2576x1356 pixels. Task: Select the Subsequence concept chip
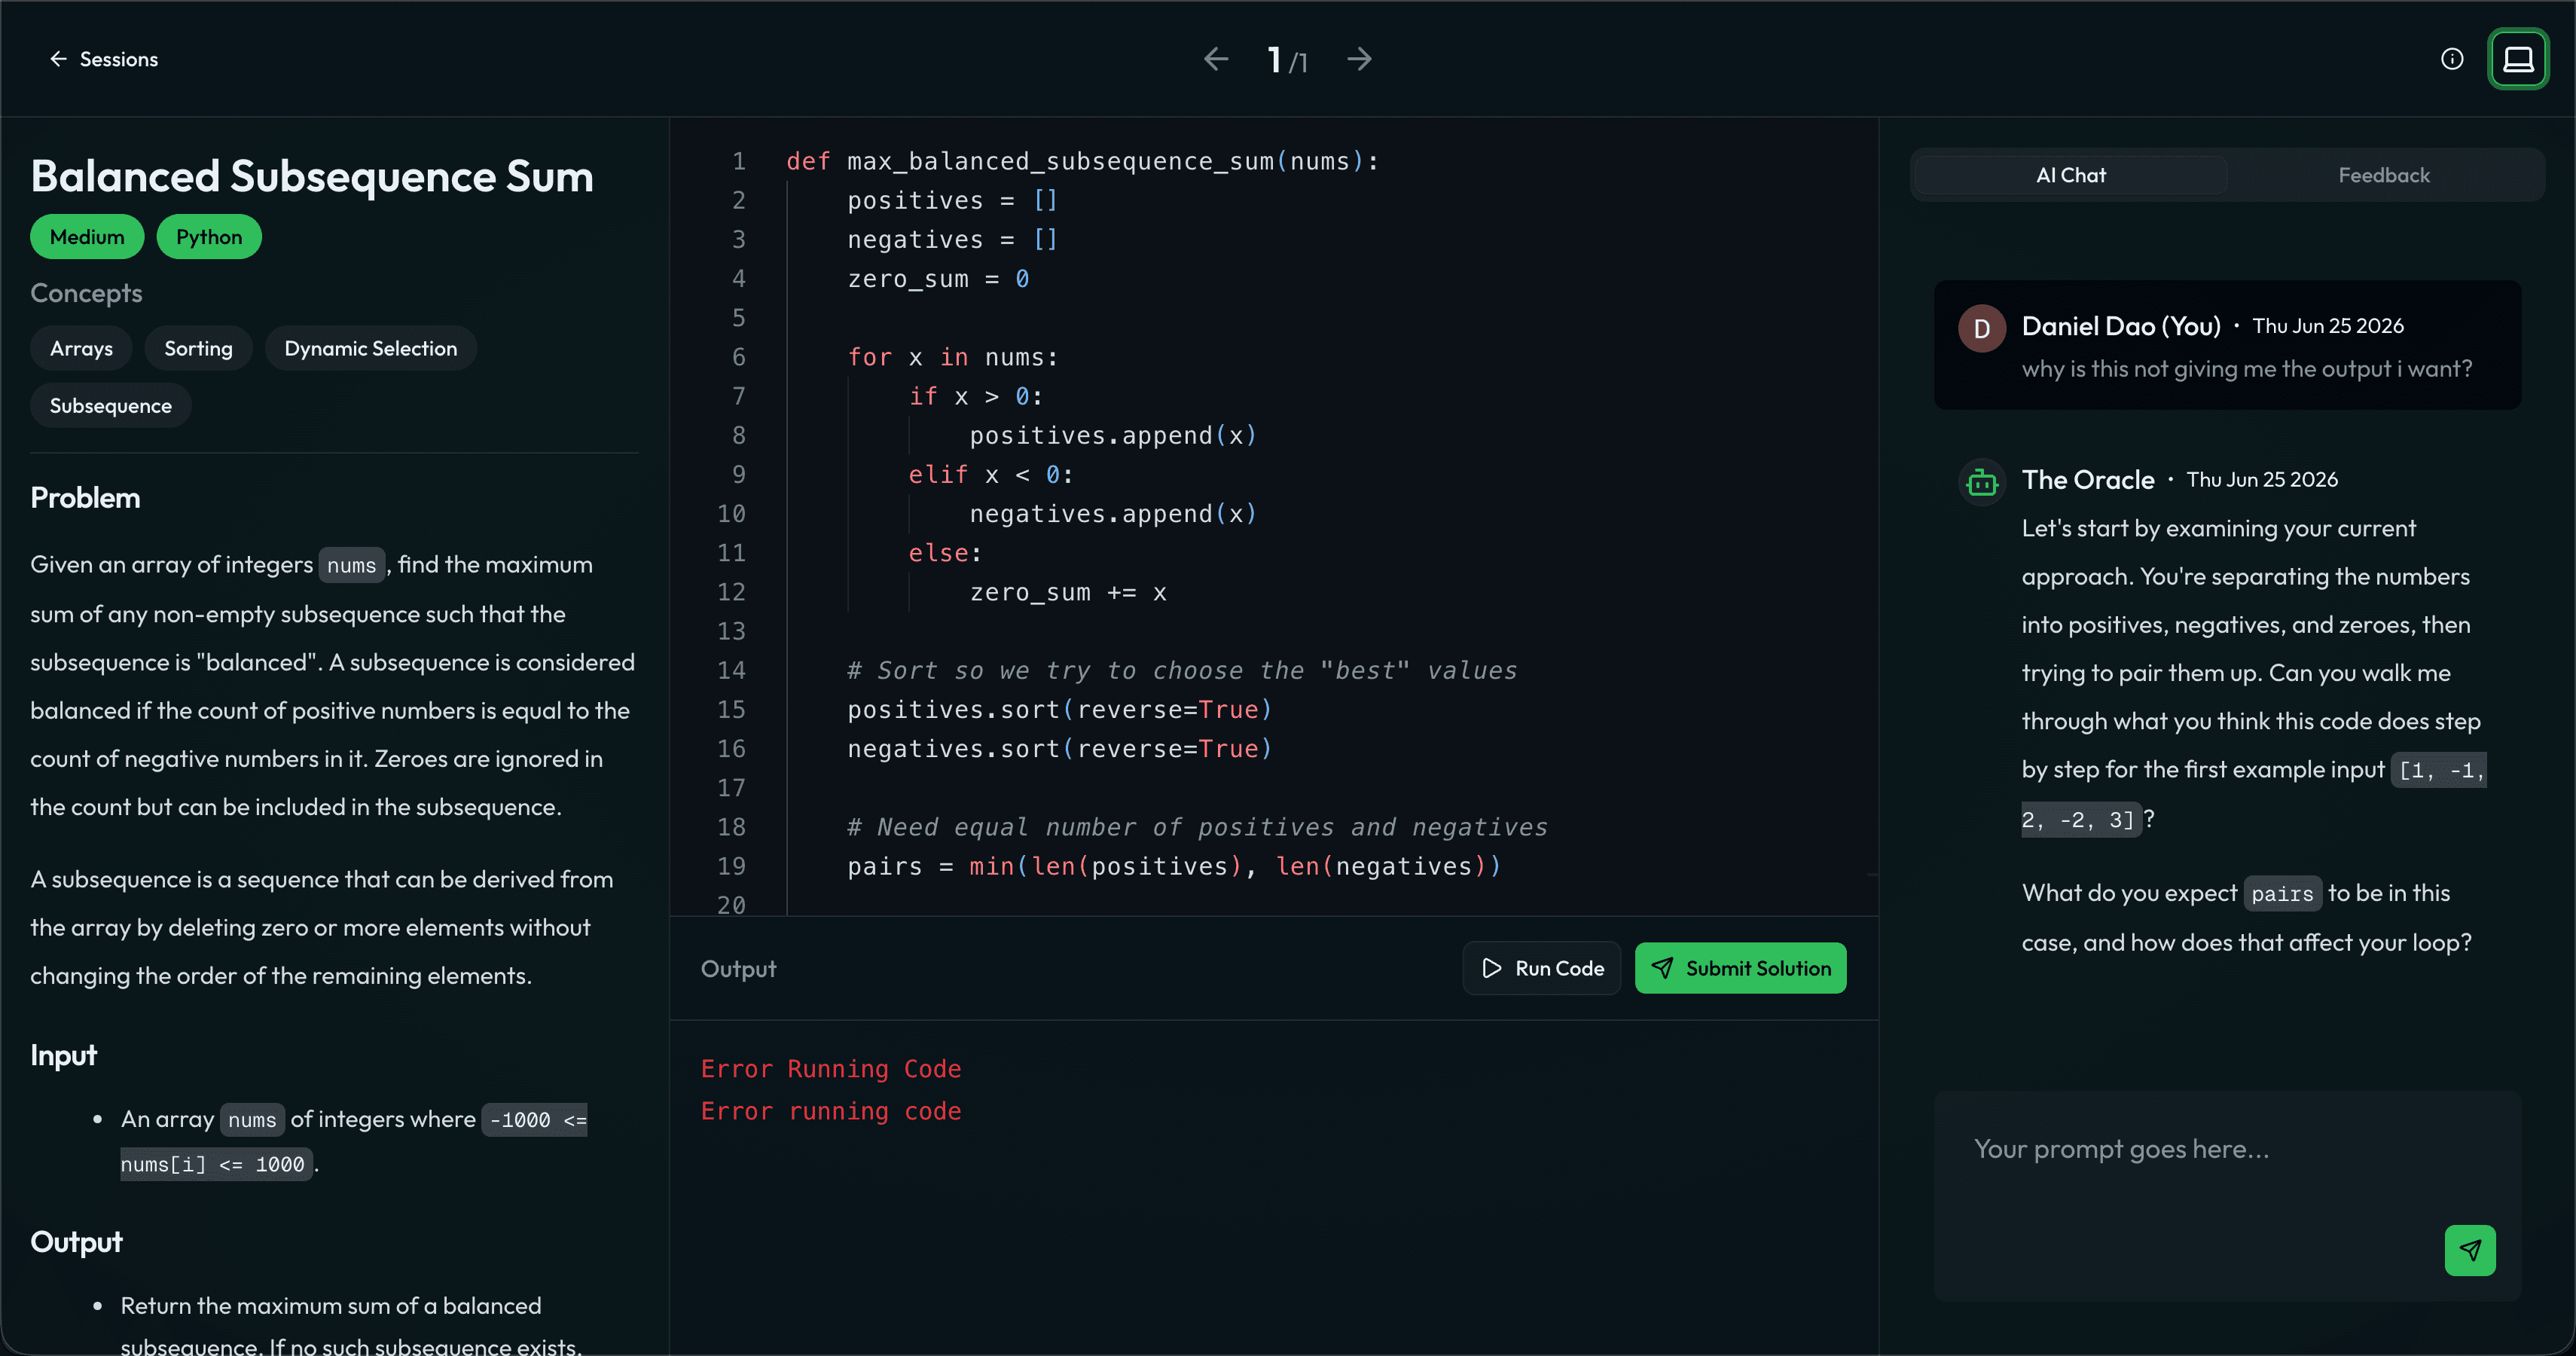click(x=110, y=405)
